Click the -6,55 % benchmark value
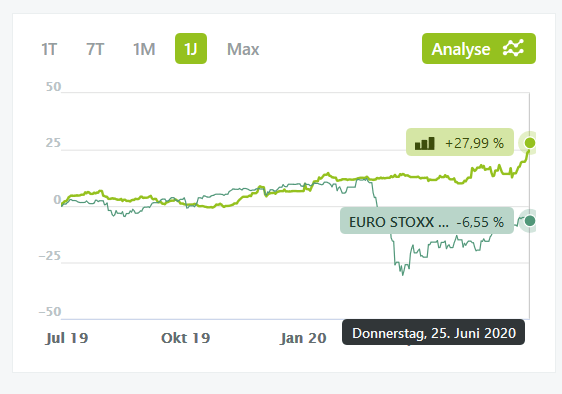 [x=480, y=222]
